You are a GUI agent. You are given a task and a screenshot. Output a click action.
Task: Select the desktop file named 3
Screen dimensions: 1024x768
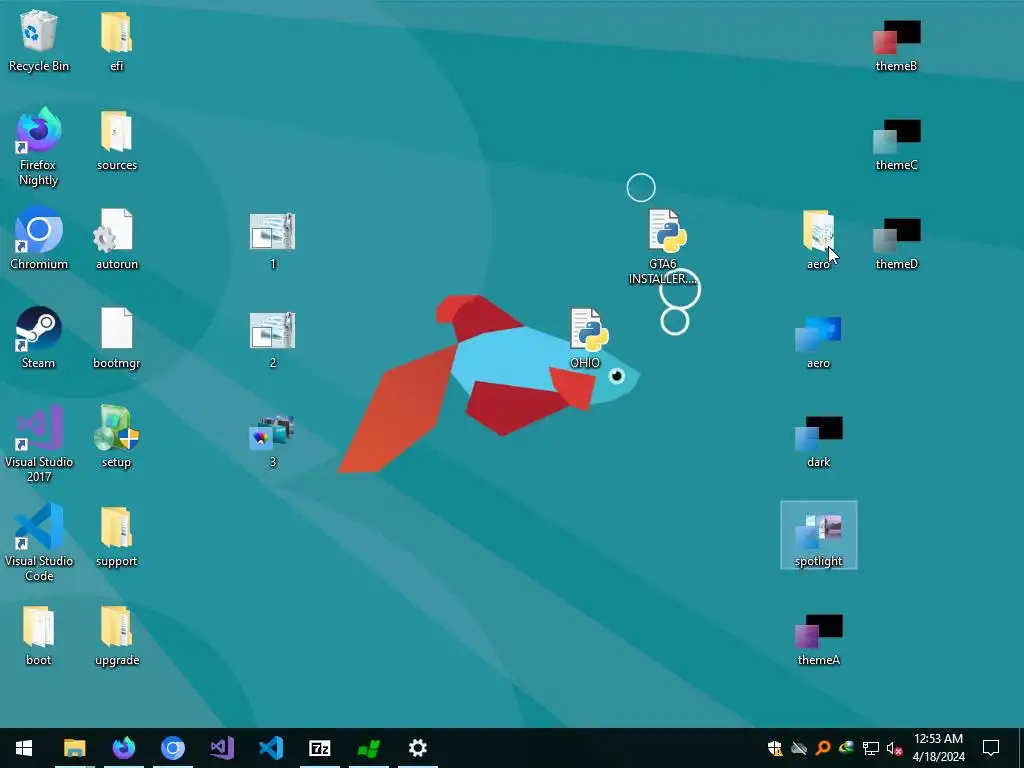[272, 441]
